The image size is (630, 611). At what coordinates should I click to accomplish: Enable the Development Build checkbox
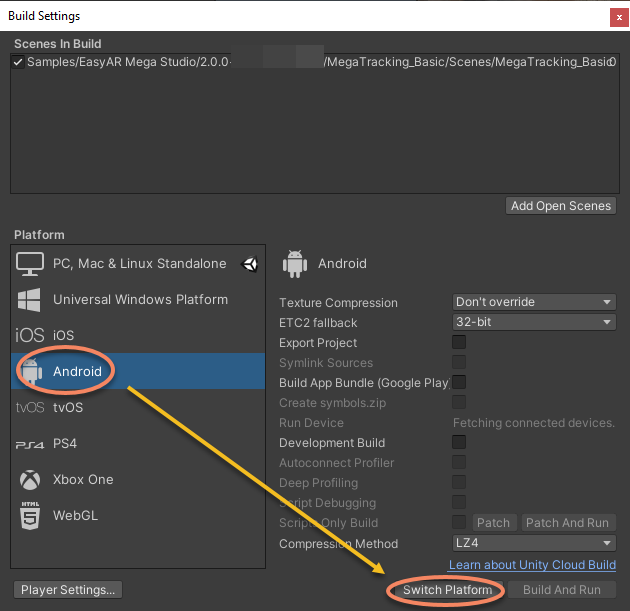pos(459,442)
